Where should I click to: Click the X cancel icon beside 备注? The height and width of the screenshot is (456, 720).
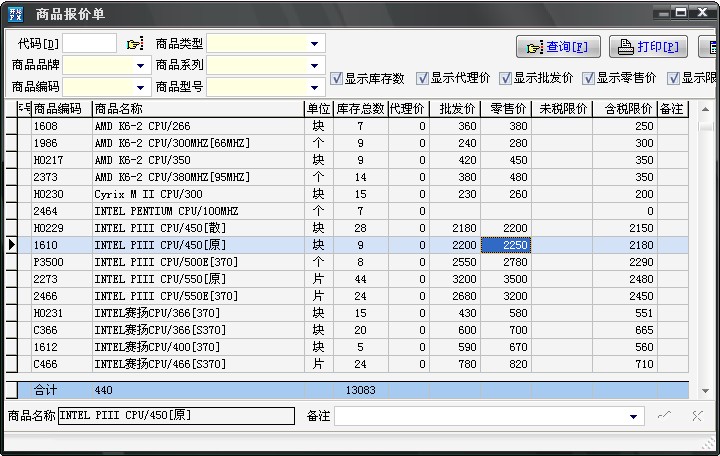(697, 416)
